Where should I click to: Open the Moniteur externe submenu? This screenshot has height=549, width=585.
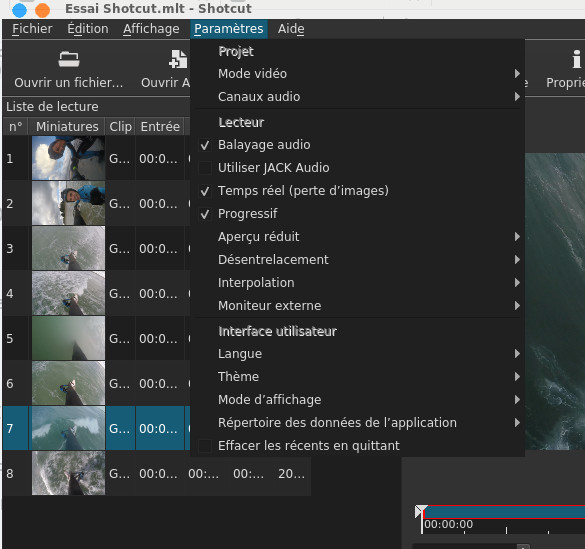coord(357,306)
